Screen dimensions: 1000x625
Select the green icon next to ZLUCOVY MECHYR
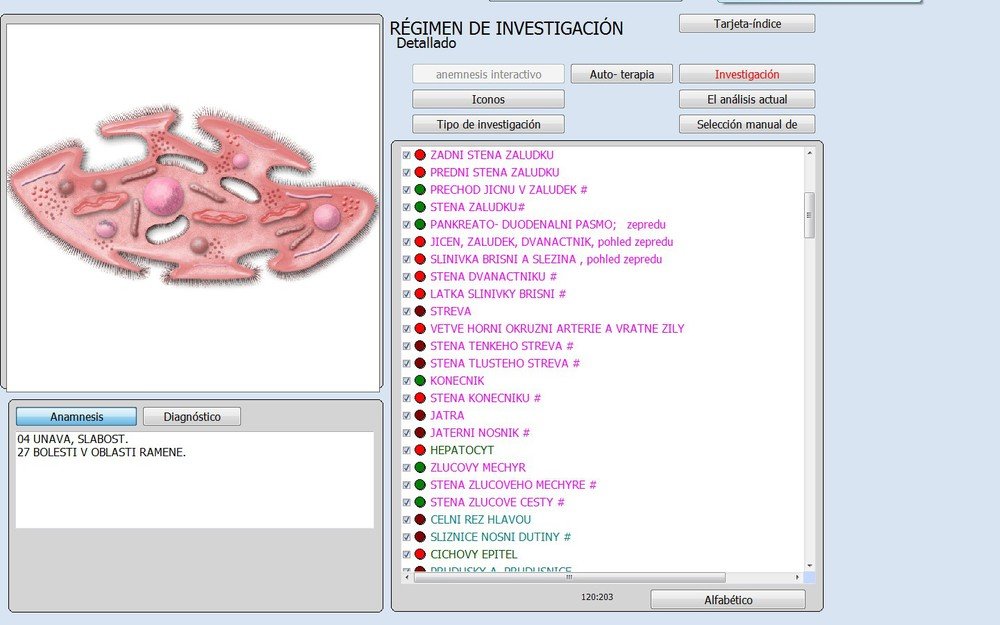point(418,467)
